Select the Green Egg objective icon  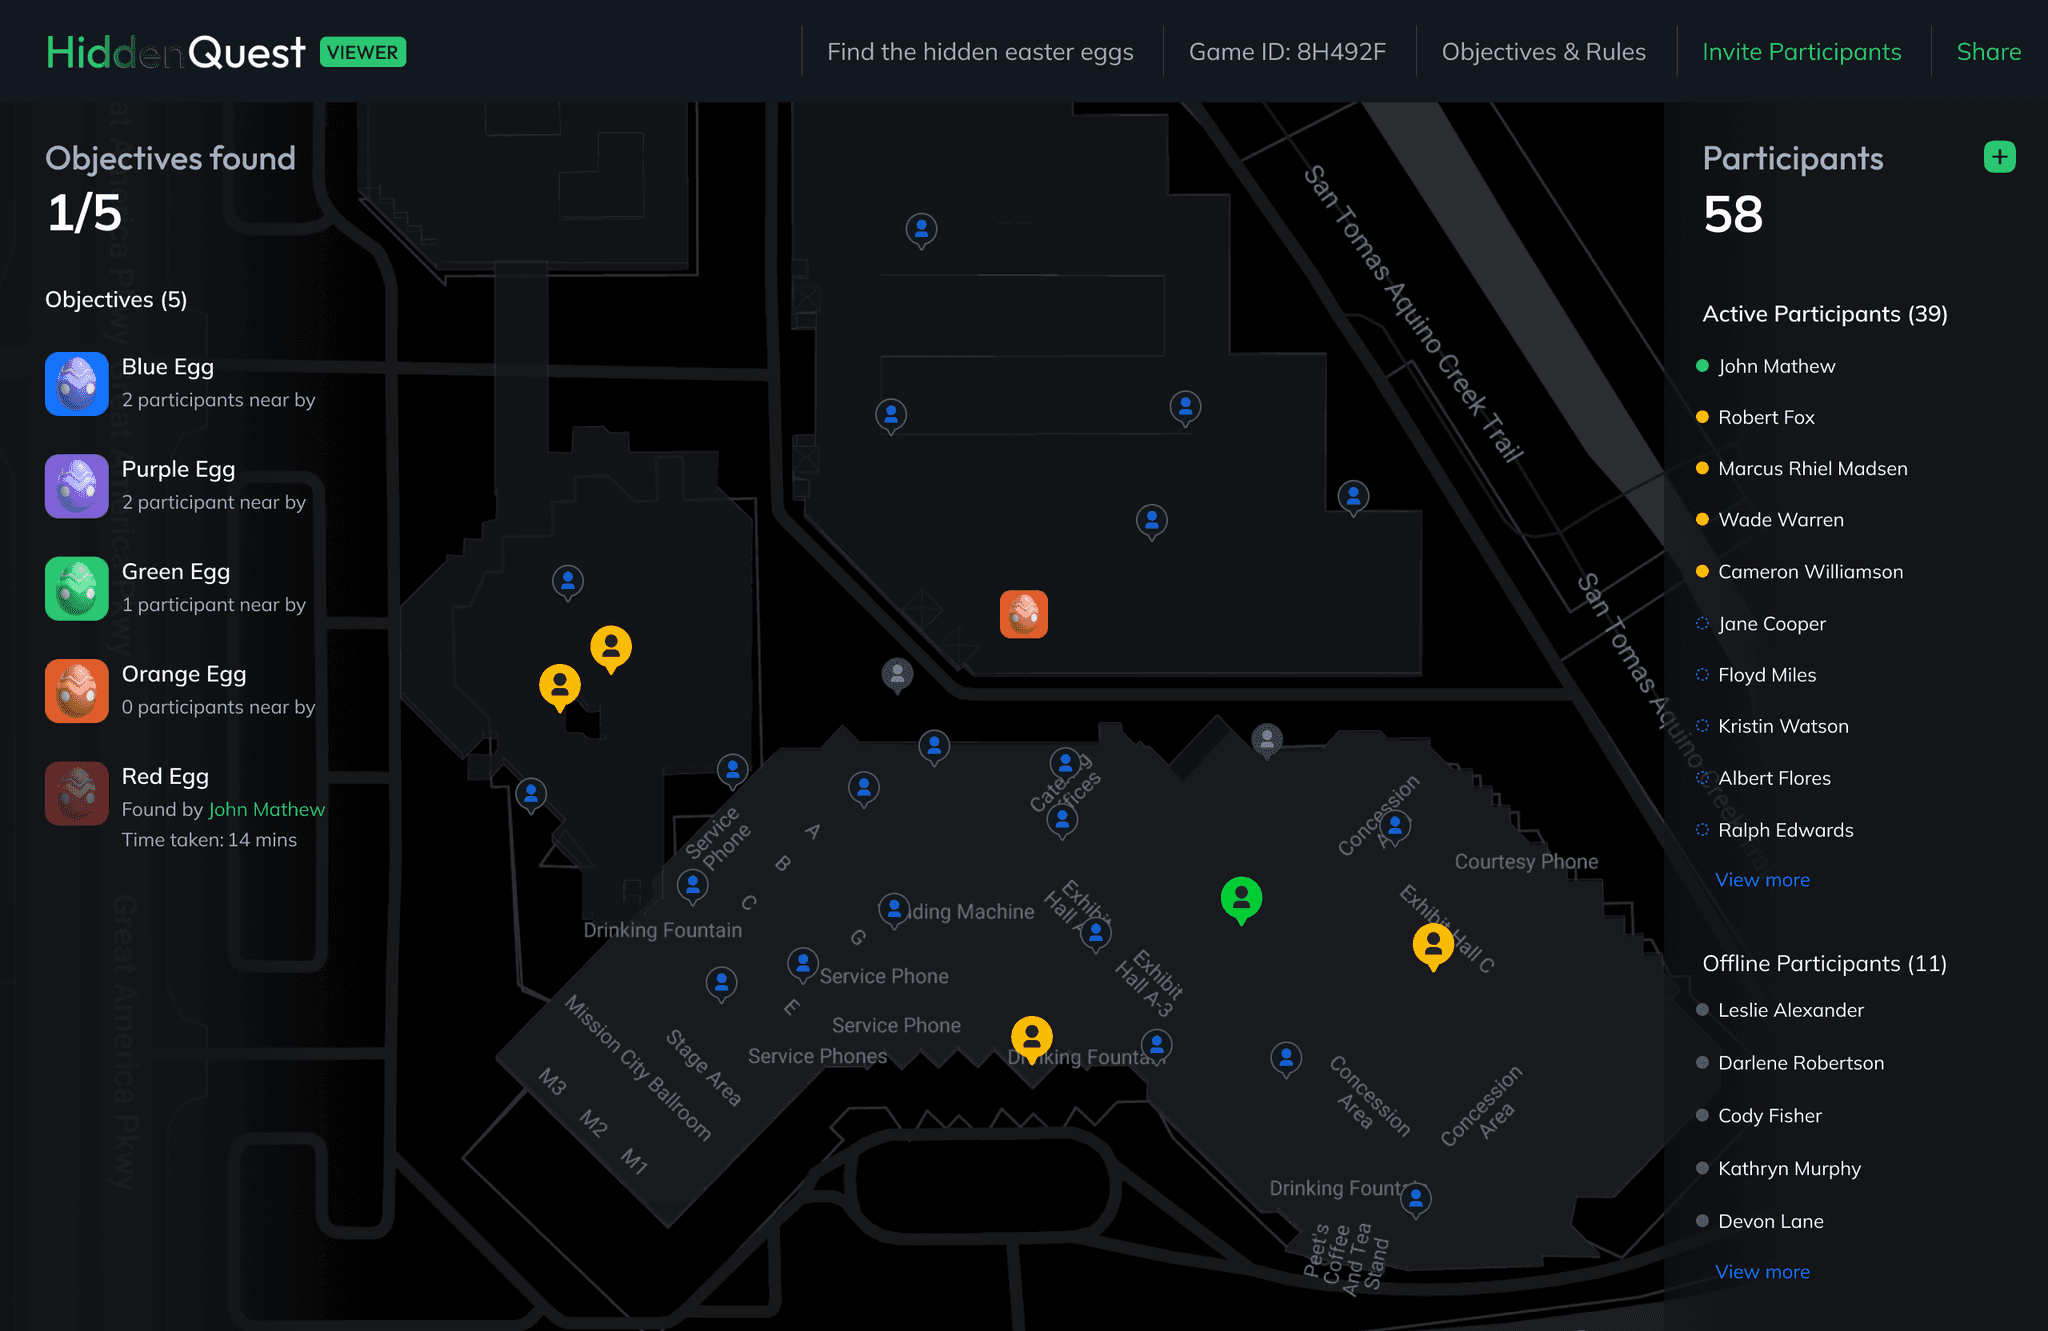click(77, 588)
